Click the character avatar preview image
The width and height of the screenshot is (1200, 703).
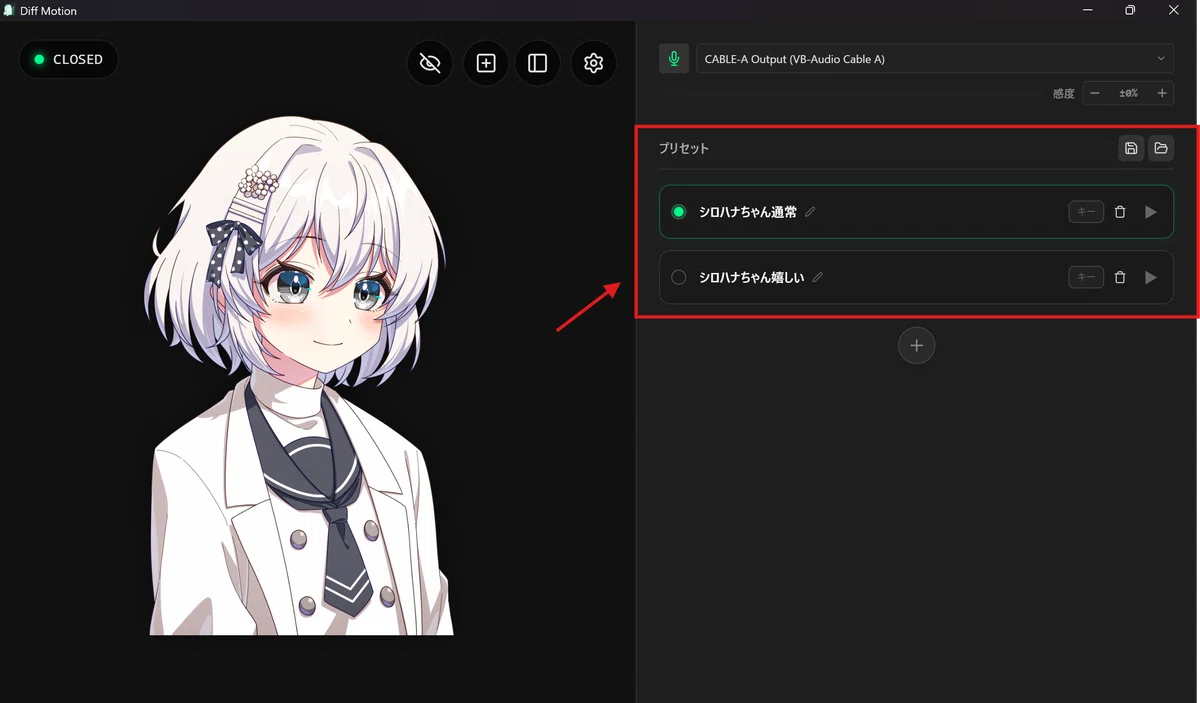302,375
